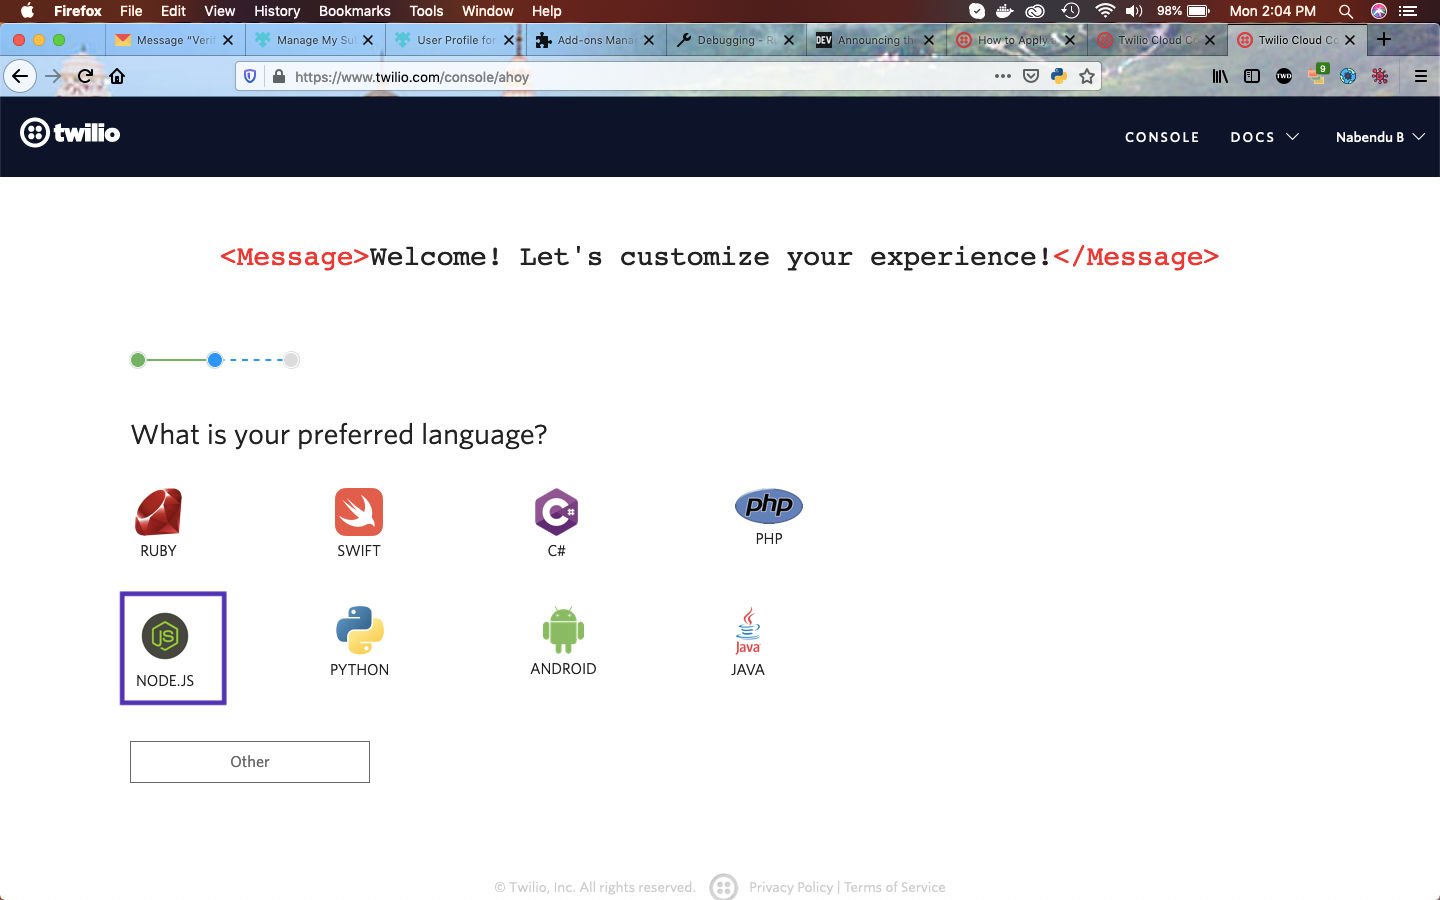Open the Wi-Fi status menu
The width and height of the screenshot is (1440, 900).
pos(1105,11)
